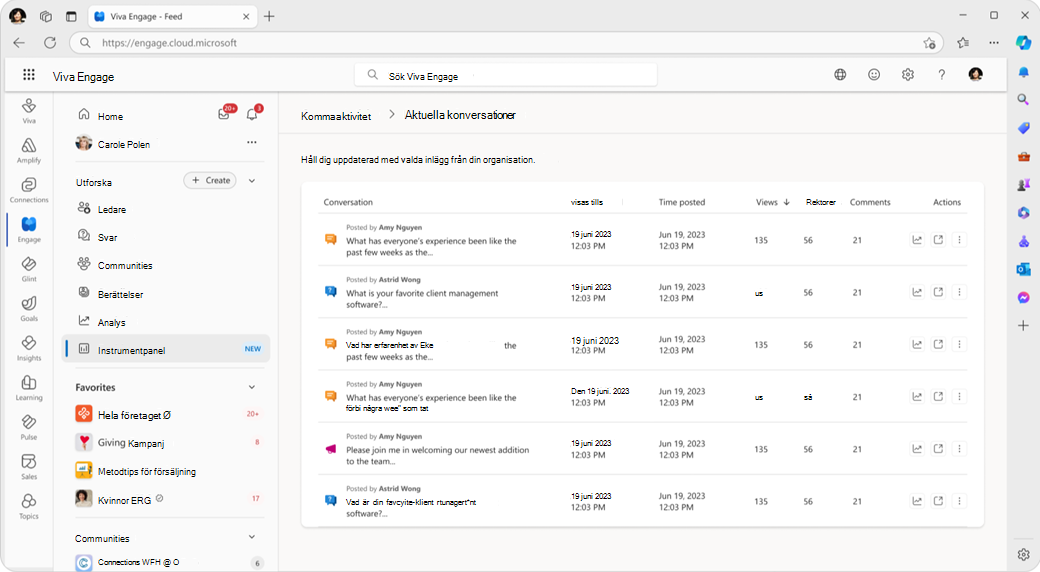1040x572 pixels.
Task: Open Goals in the app rail
Action: pyautogui.click(x=29, y=309)
